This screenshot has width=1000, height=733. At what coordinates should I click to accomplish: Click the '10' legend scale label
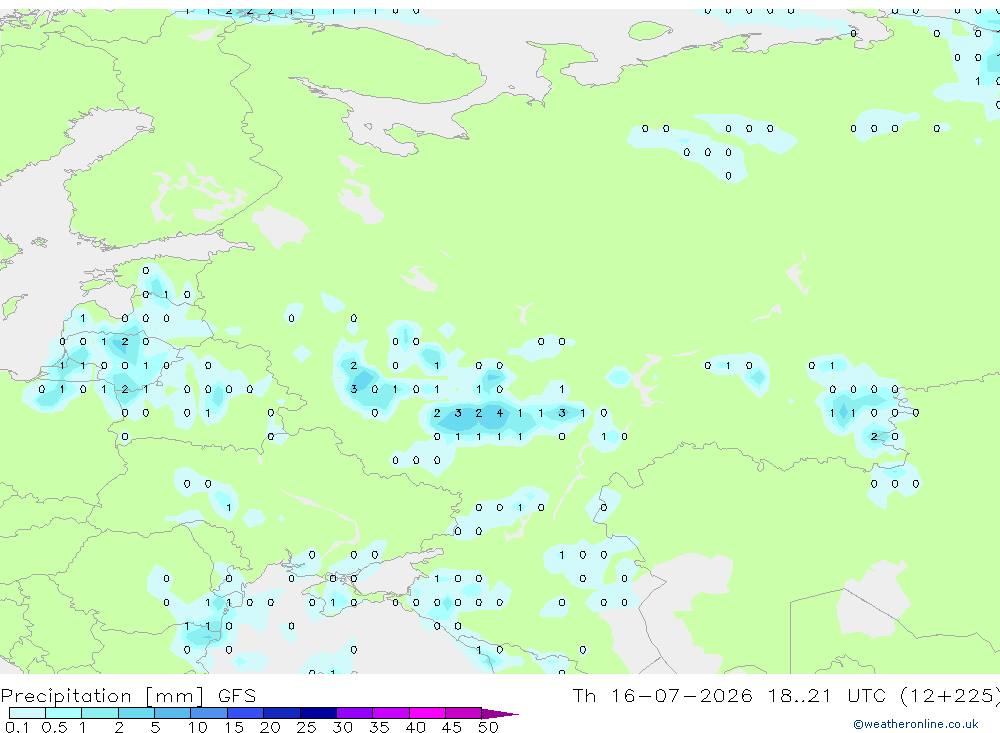click(x=197, y=727)
